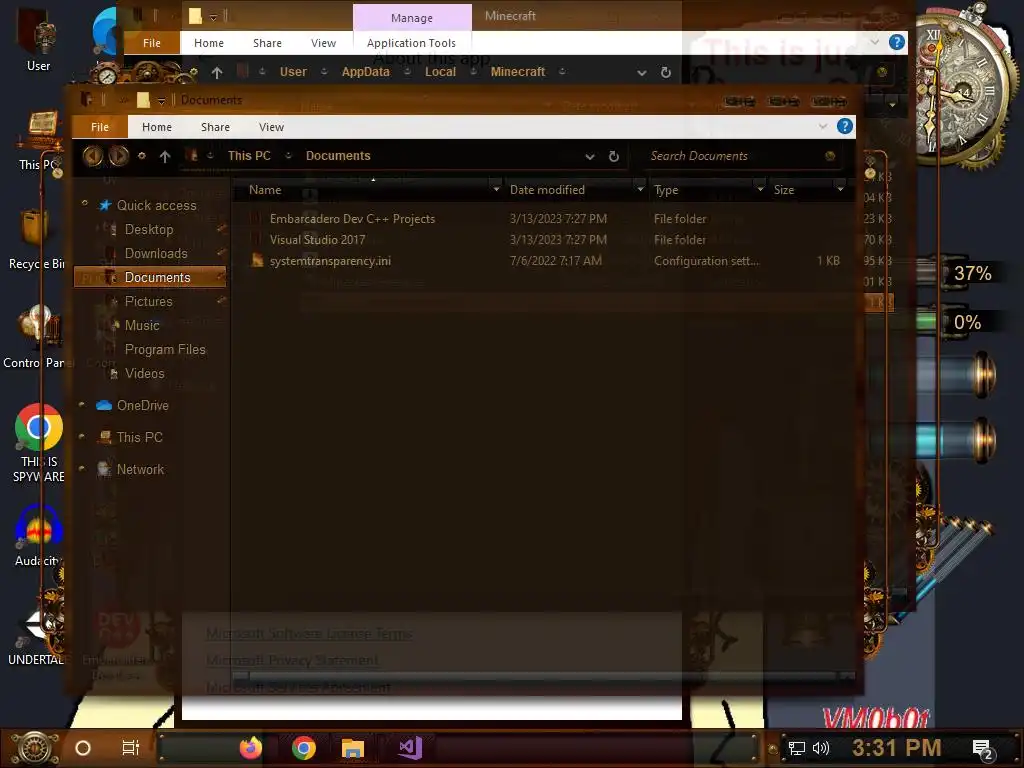Open the Size column dropdown
The image size is (1024, 768).
click(x=840, y=189)
